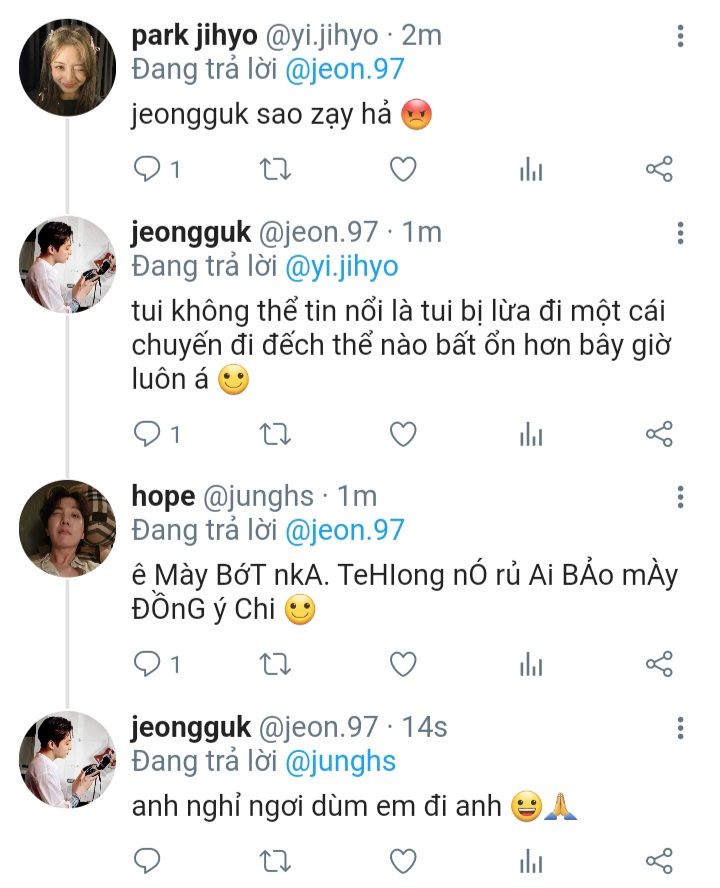Reply to jeongguk's tweet about the trip
The height and width of the screenshot is (888, 720).
pos(147,434)
